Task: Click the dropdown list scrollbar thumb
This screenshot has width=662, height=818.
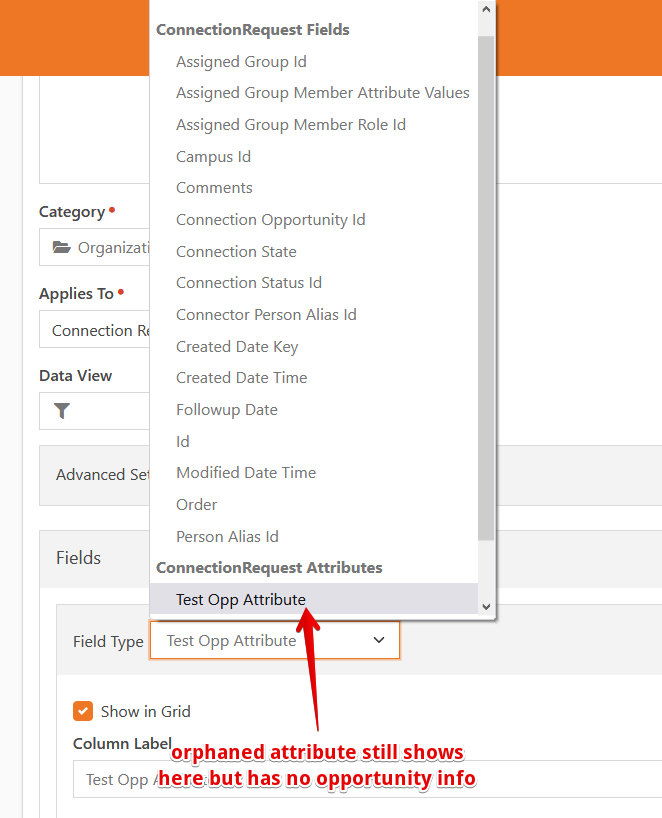Action: click(486, 288)
